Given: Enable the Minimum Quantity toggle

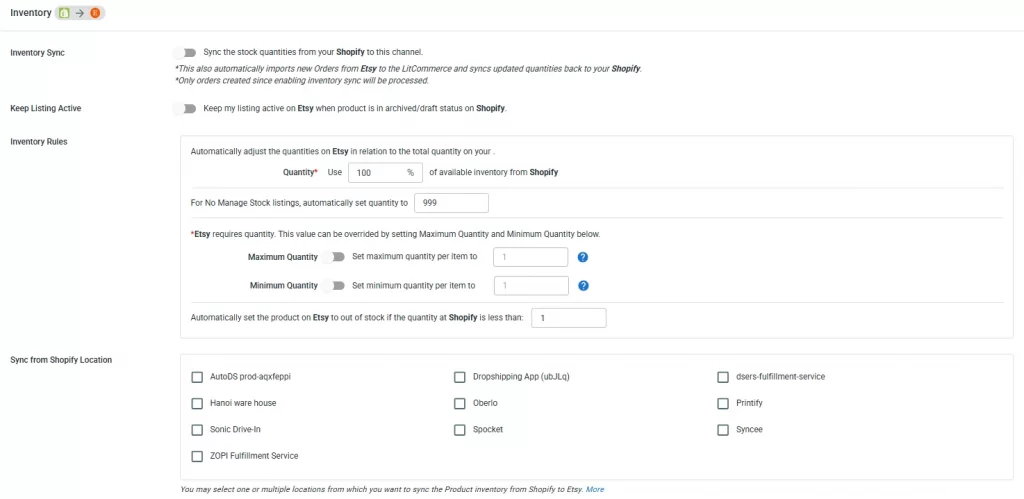Looking at the screenshot, I should coord(333,285).
